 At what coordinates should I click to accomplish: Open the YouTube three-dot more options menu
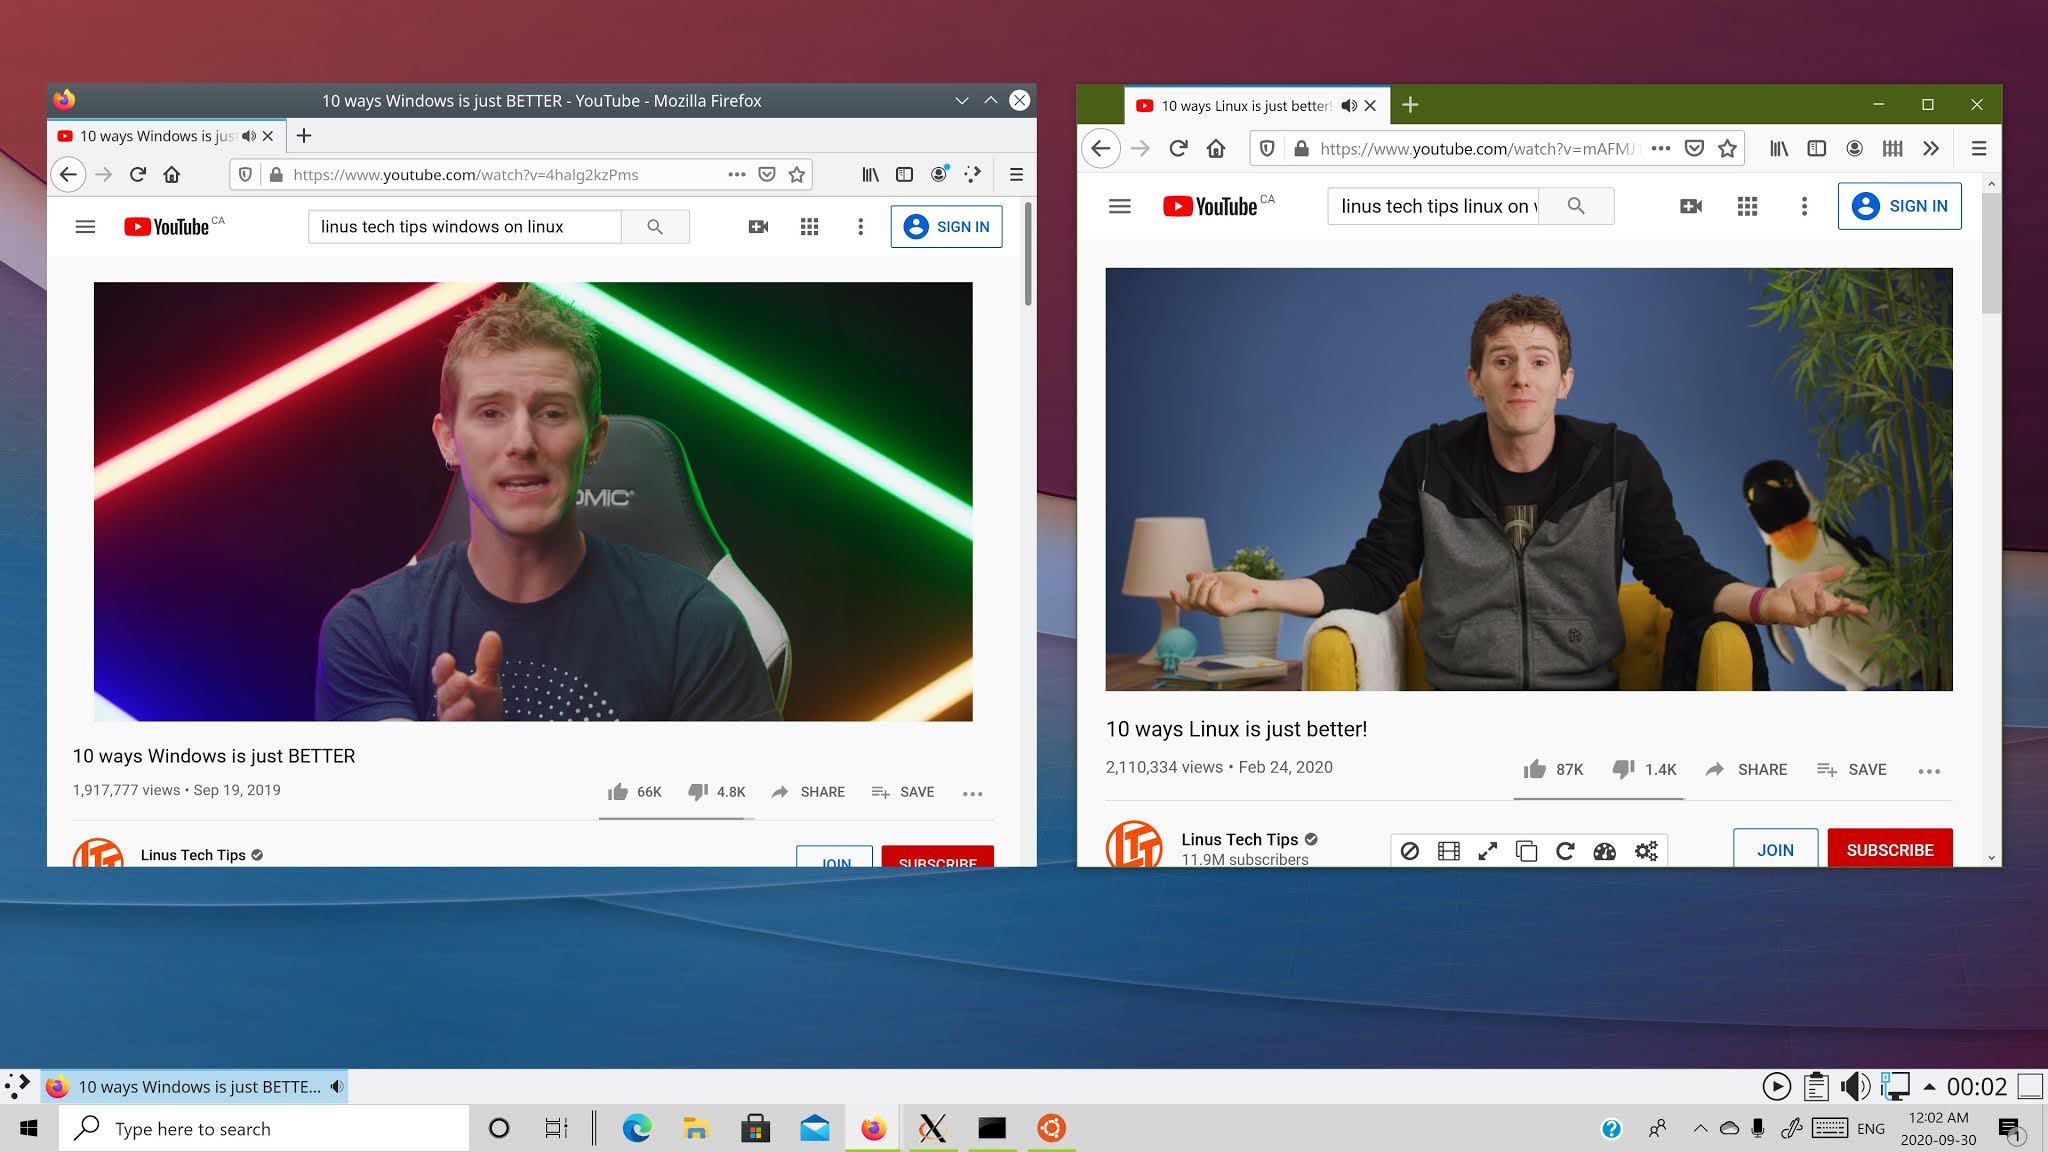[x=1804, y=206]
